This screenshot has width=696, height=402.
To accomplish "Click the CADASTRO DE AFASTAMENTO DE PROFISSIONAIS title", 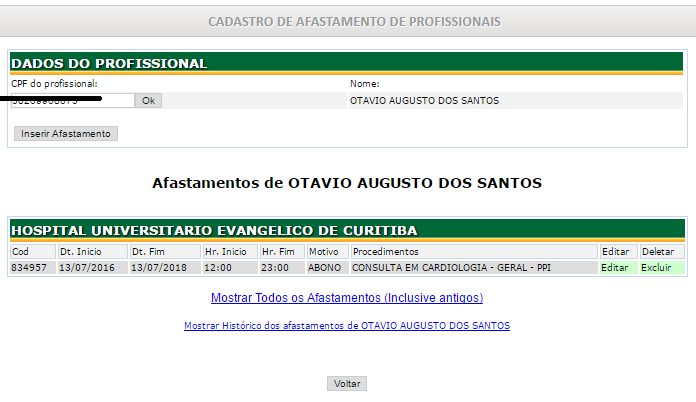I will pyautogui.click(x=354, y=22).
